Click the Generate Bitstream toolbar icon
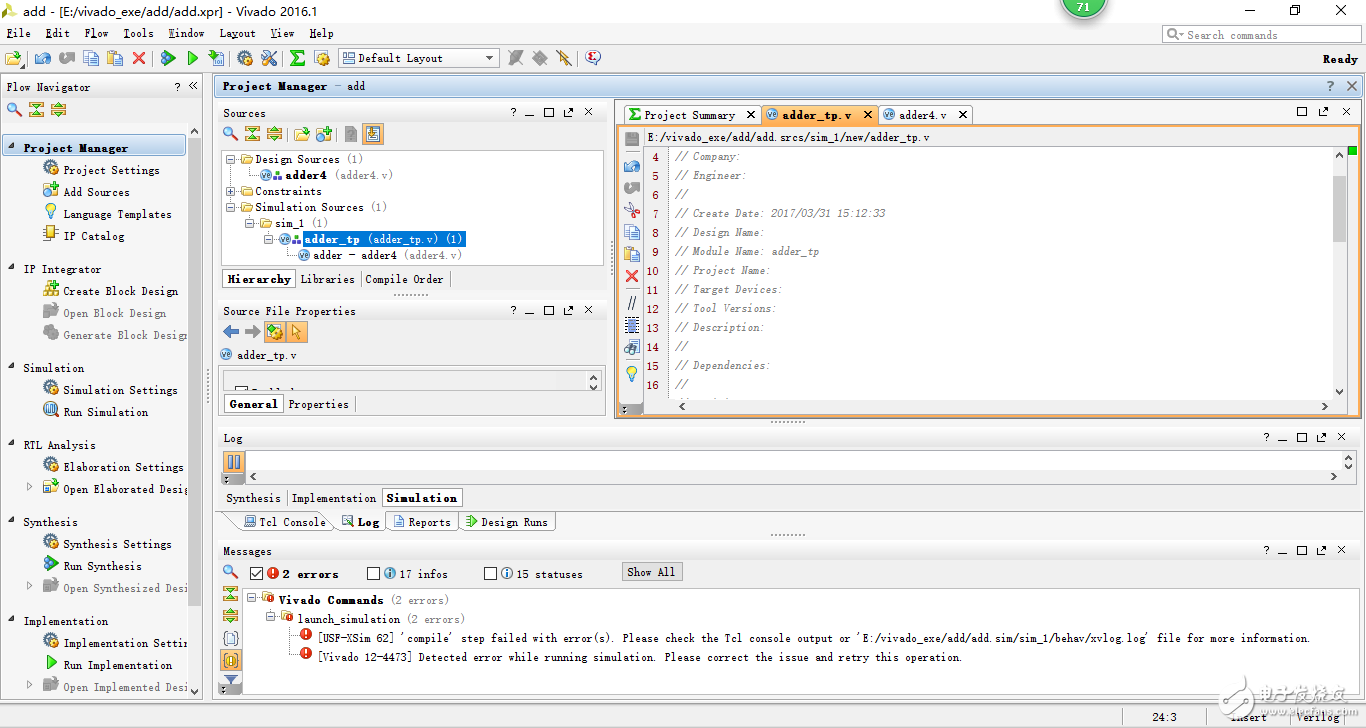This screenshot has height=728, width=1366. point(216,58)
